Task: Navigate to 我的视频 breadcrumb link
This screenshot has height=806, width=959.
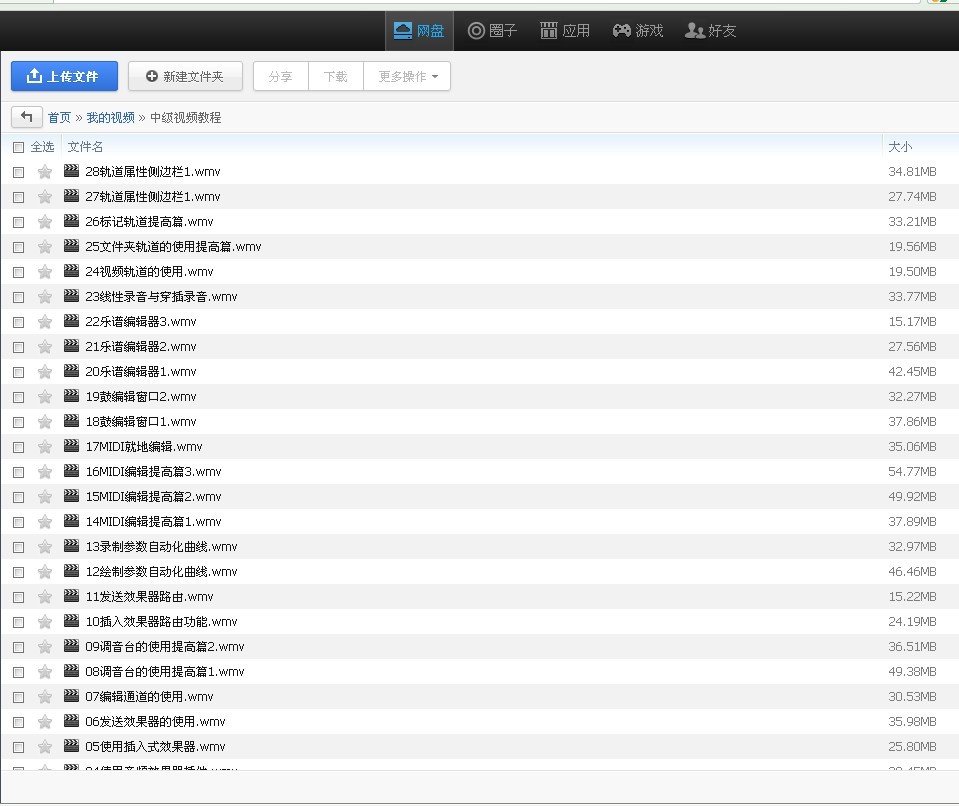Action: pos(110,117)
